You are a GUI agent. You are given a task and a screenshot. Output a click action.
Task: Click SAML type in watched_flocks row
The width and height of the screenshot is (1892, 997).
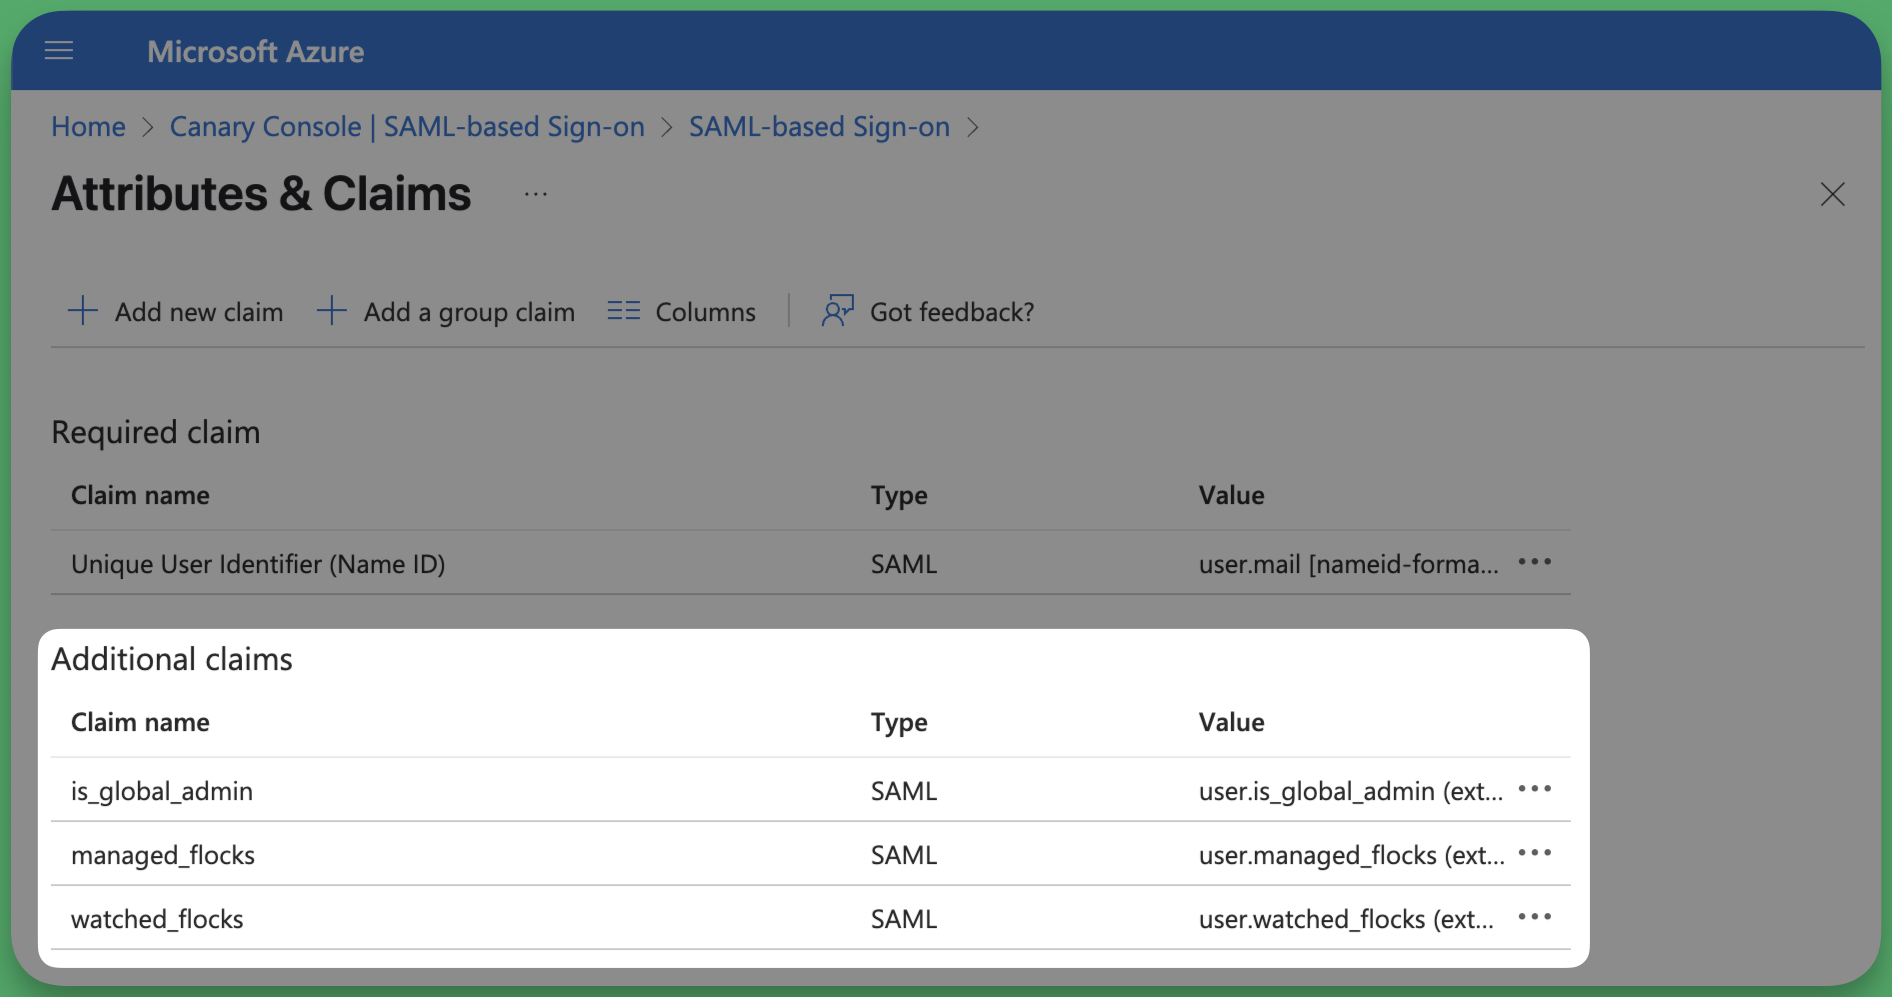pyautogui.click(x=904, y=919)
